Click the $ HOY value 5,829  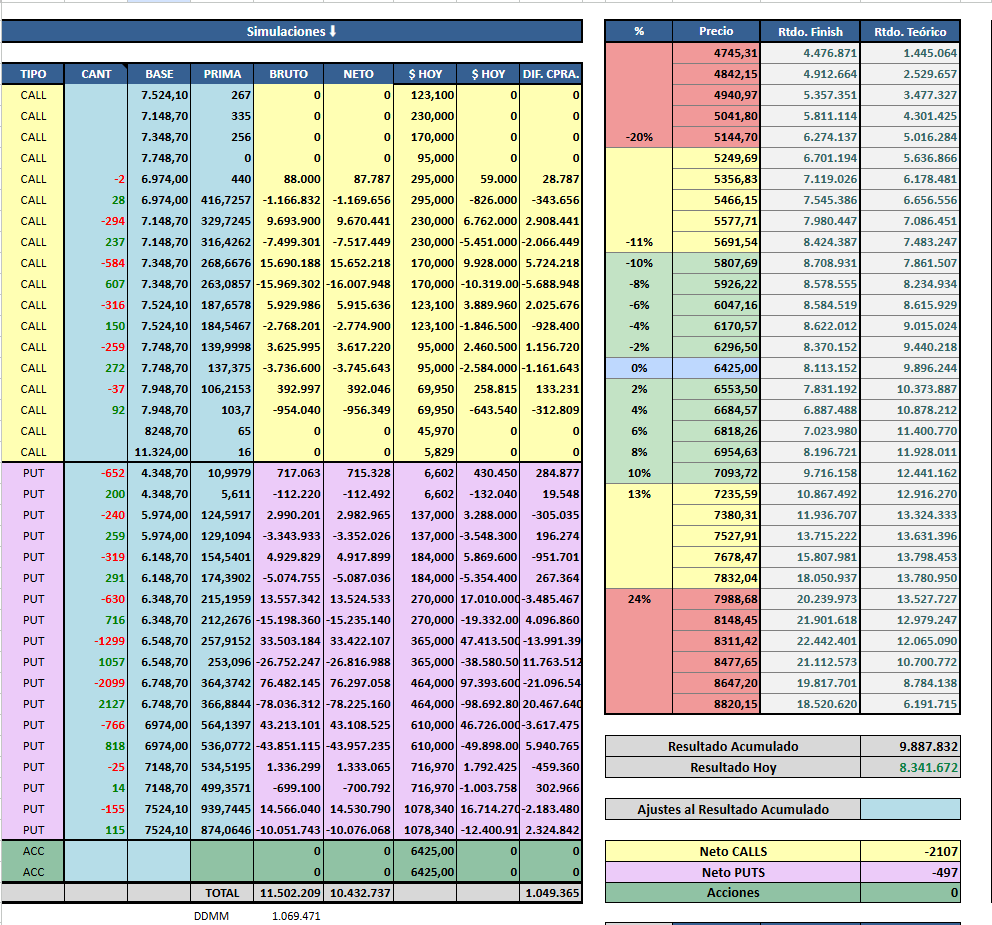(425, 452)
